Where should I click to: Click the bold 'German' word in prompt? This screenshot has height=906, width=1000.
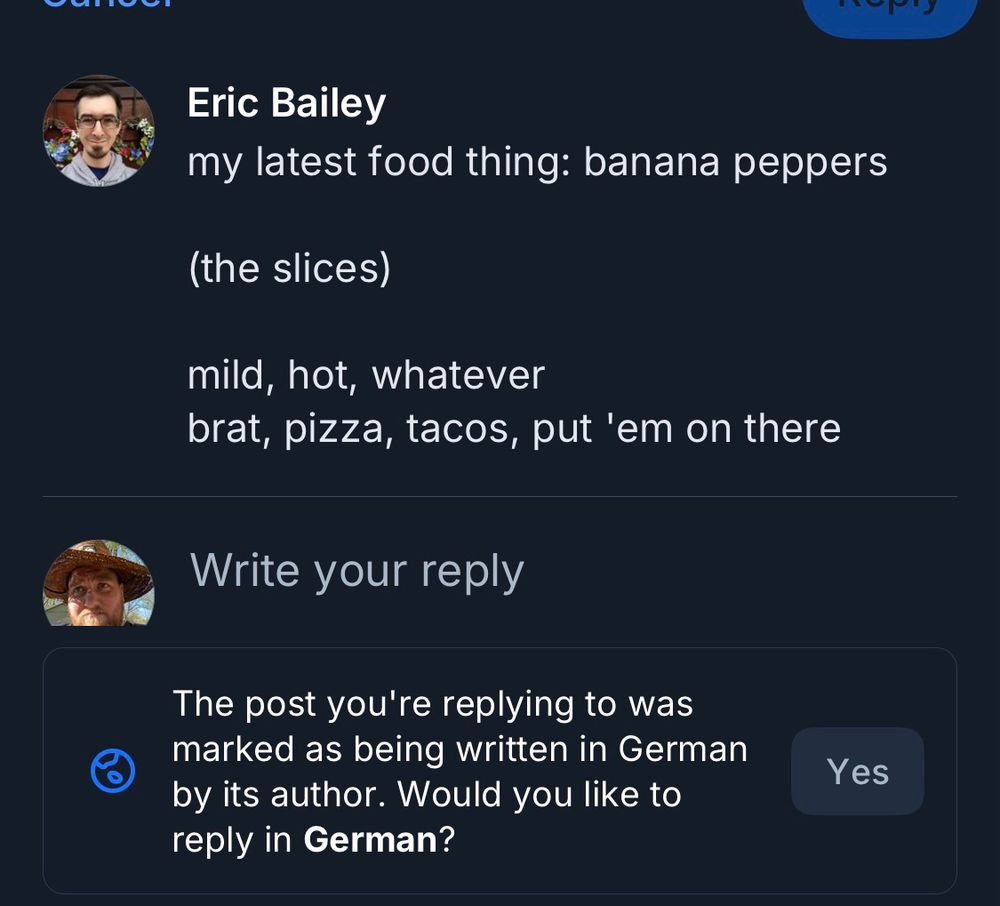(x=370, y=840)
